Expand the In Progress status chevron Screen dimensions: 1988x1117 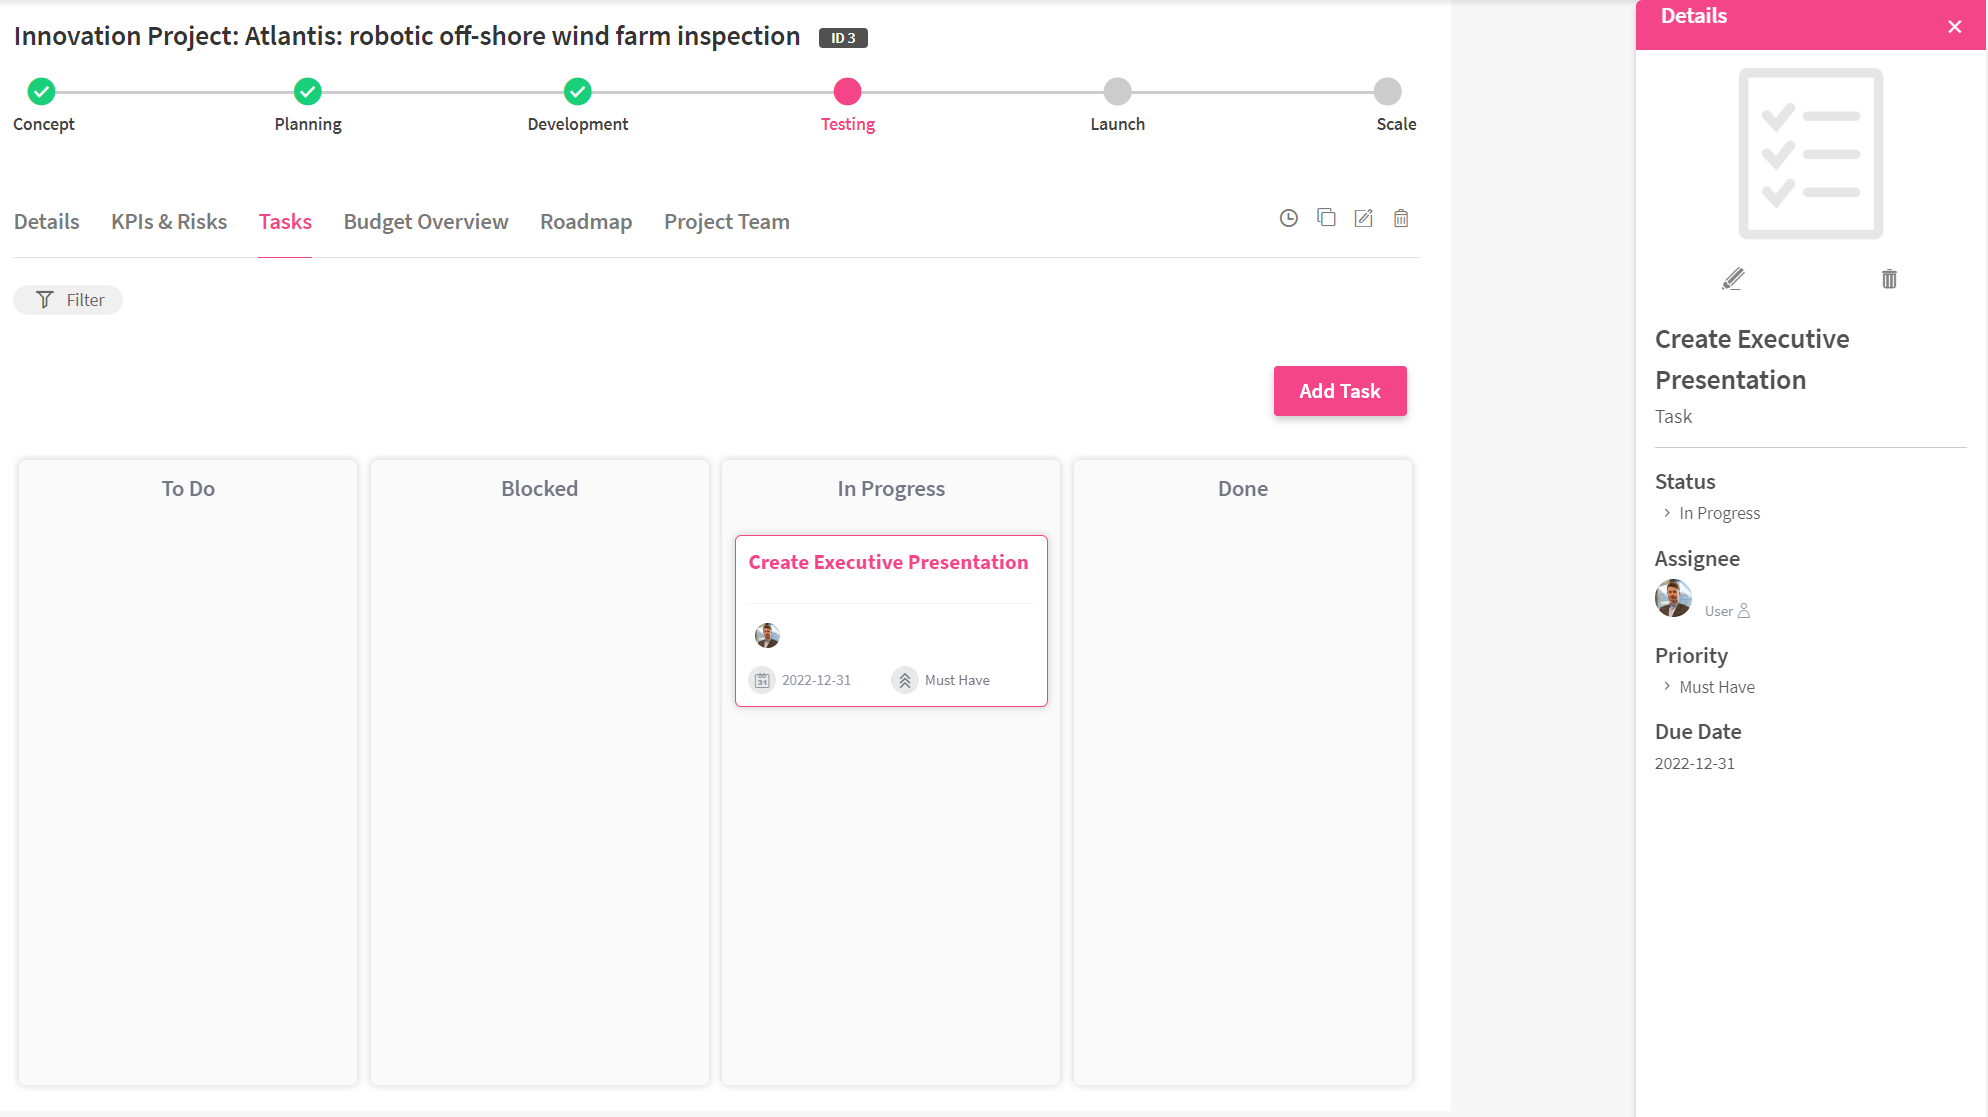click(1667, 513)
